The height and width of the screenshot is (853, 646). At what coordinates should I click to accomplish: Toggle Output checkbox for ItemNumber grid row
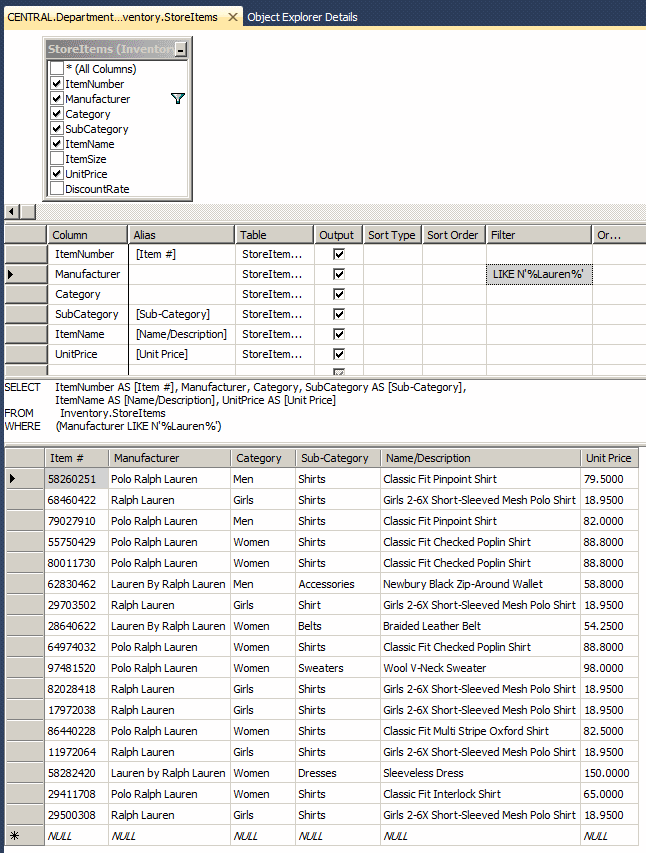coord(339,254)
